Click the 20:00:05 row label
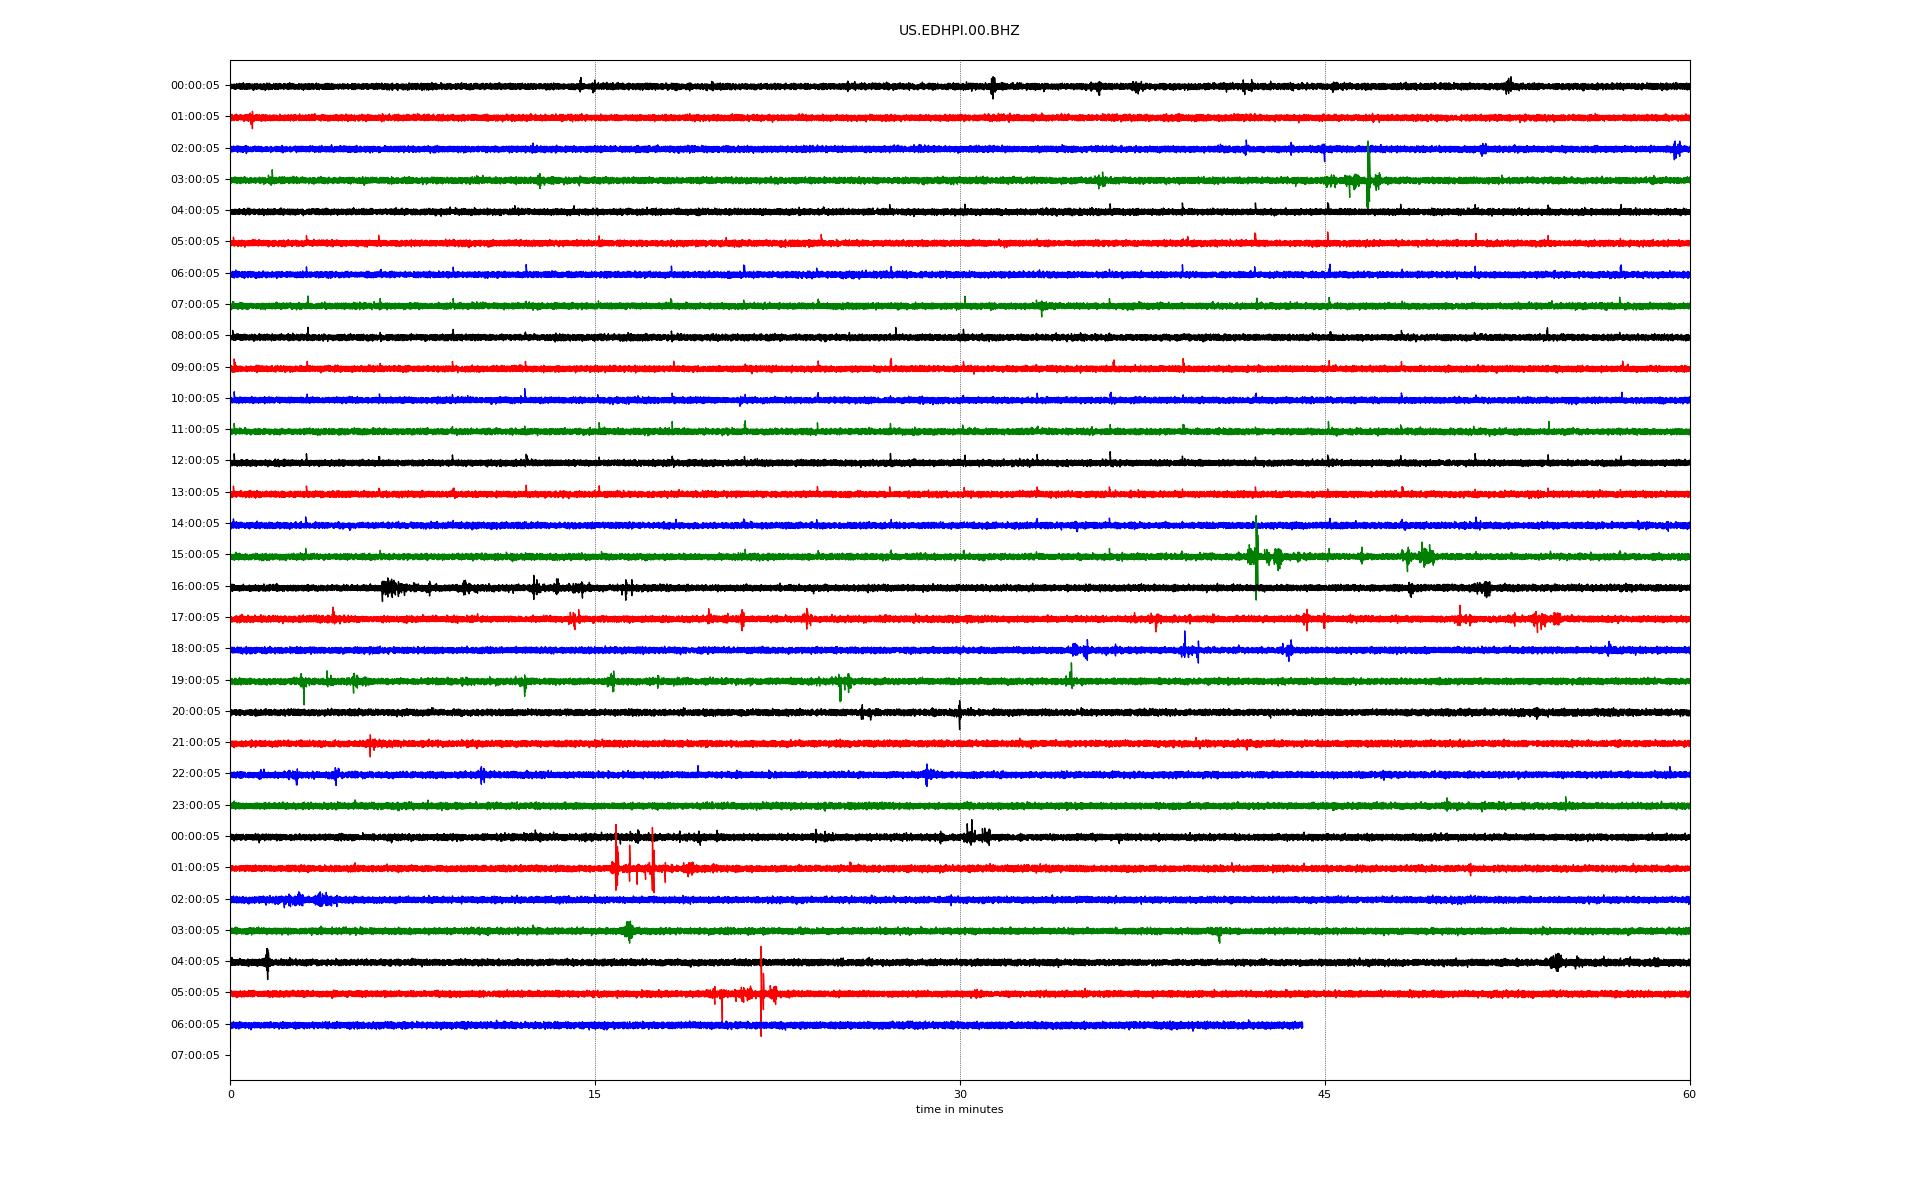Screen dimensions: 1920x1200 click(195, 712)
